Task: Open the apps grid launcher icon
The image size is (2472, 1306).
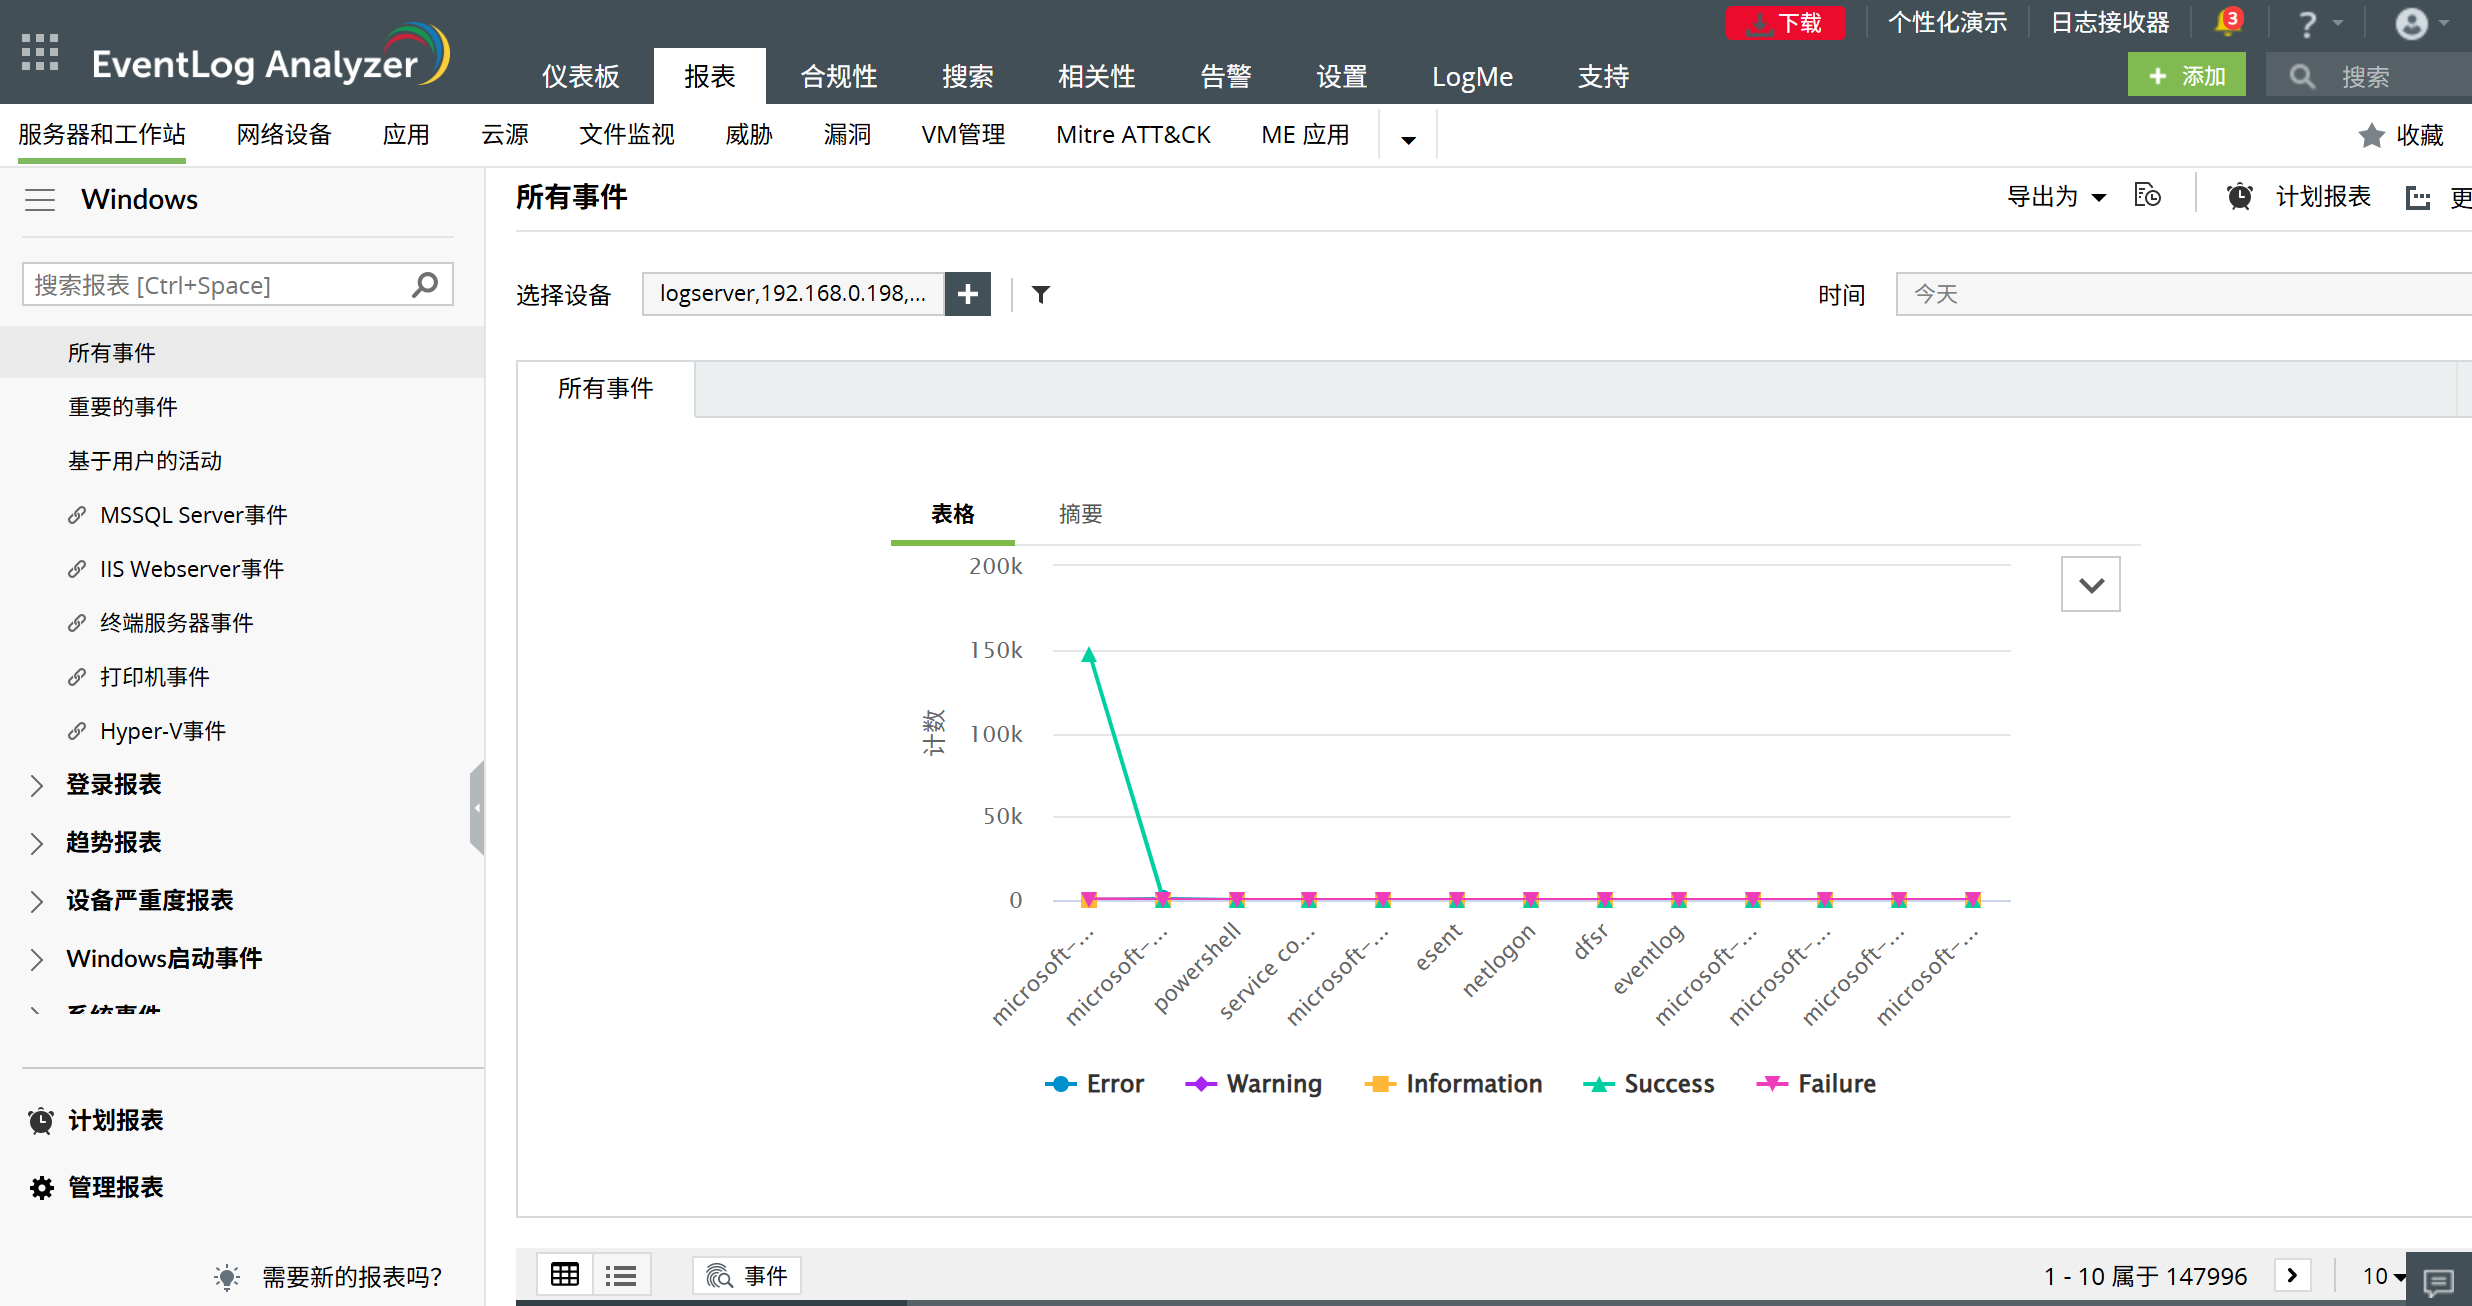Action: click(40, 52)
